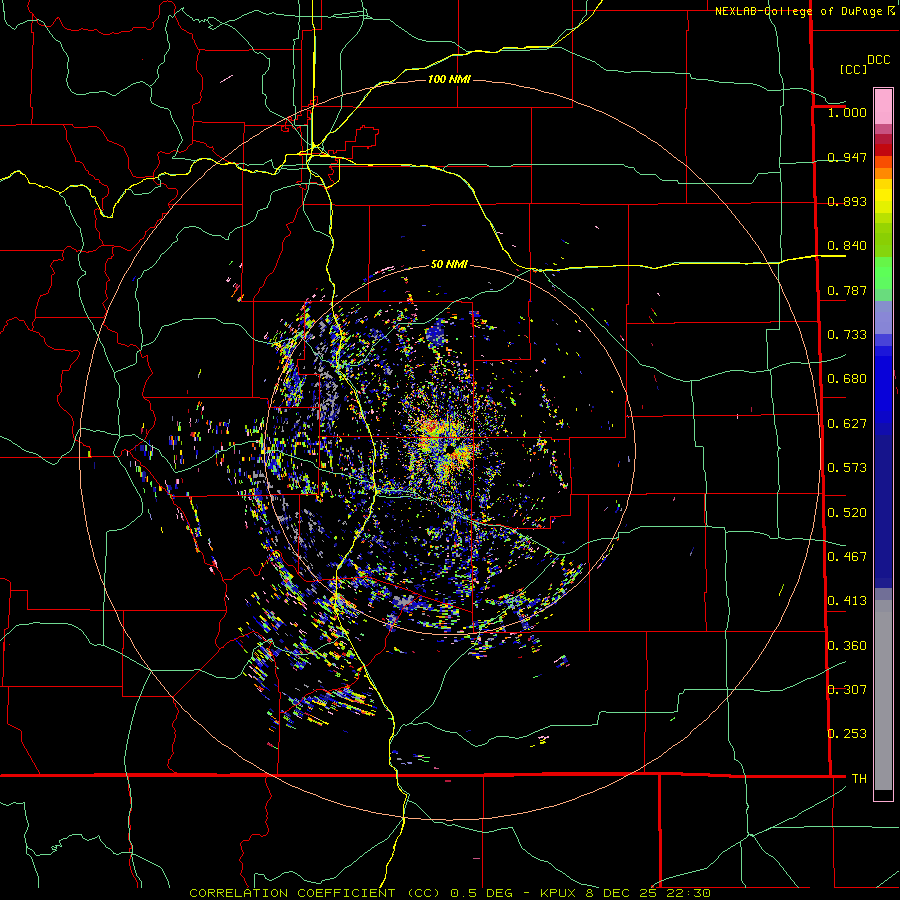Click the black radar site dot at center
Image resolution: width=900 pixels, height=900 pixels.
[452, 448]
